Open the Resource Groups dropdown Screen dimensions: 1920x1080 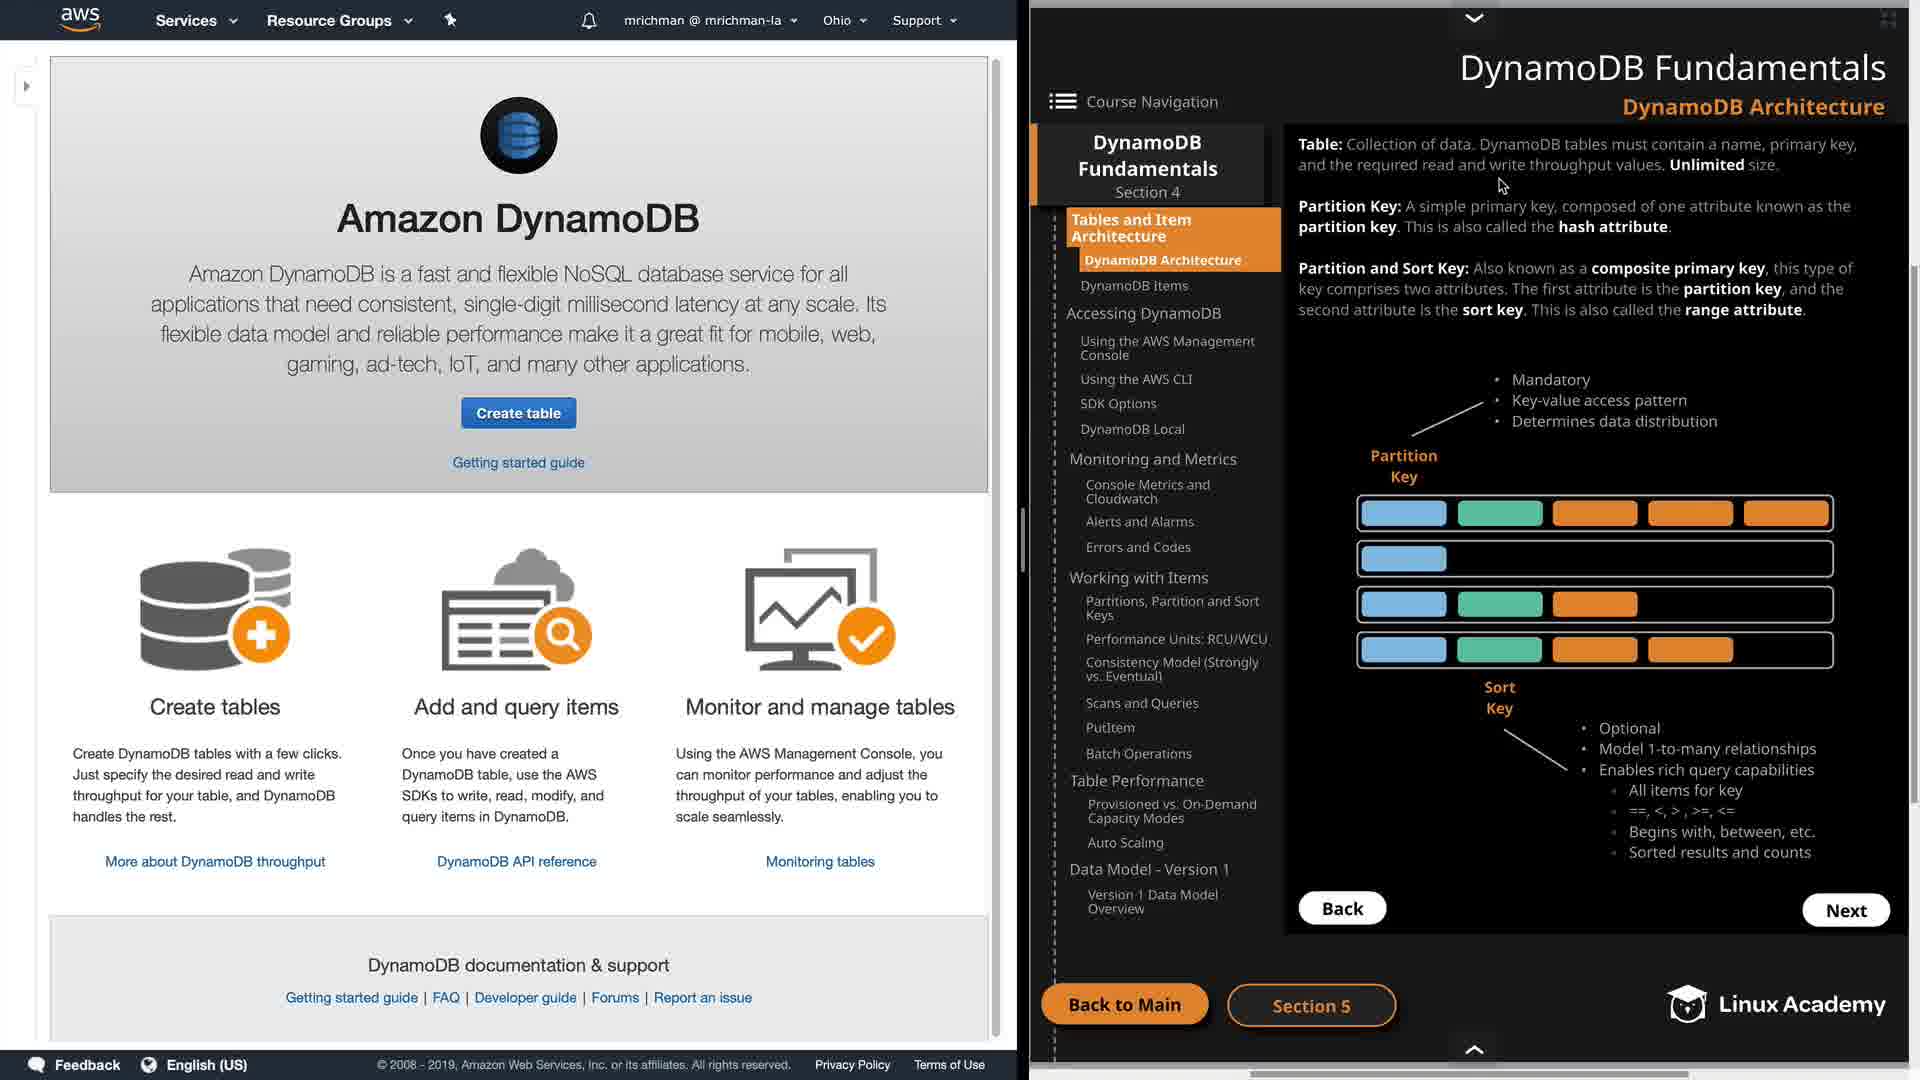(339, 20)
